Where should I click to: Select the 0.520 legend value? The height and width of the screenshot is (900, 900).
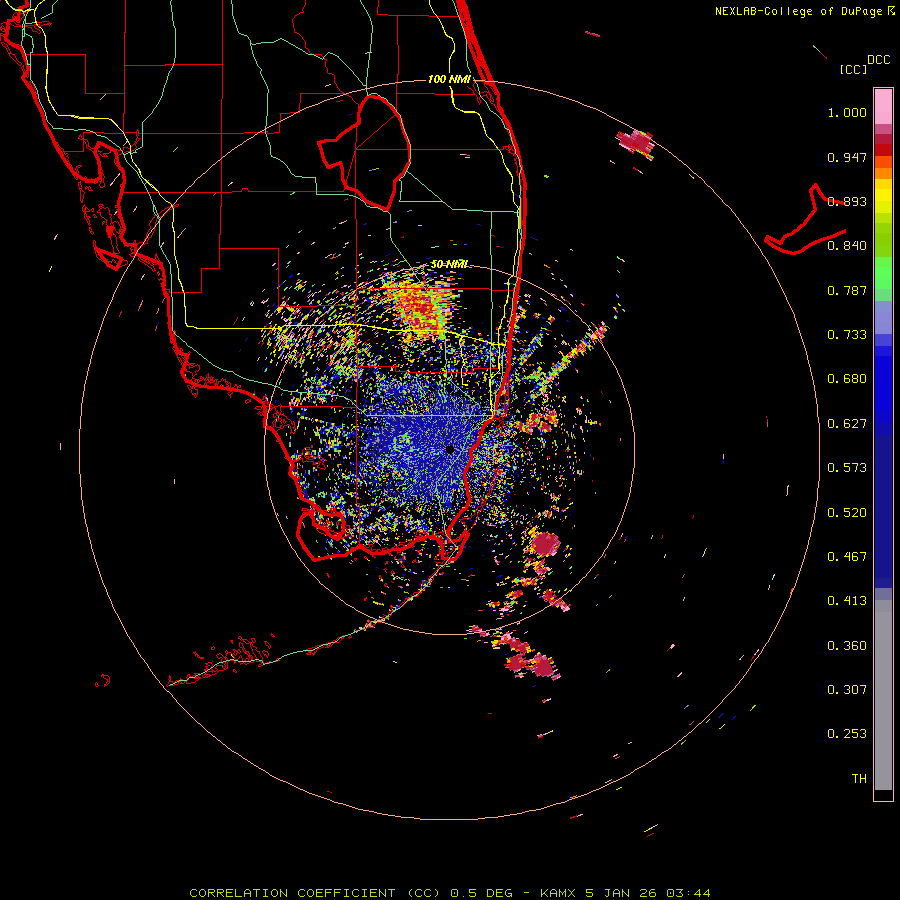click(847, 513)
